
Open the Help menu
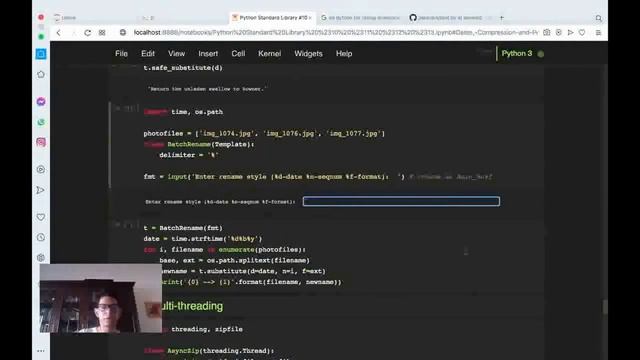[x=344, y=53]
